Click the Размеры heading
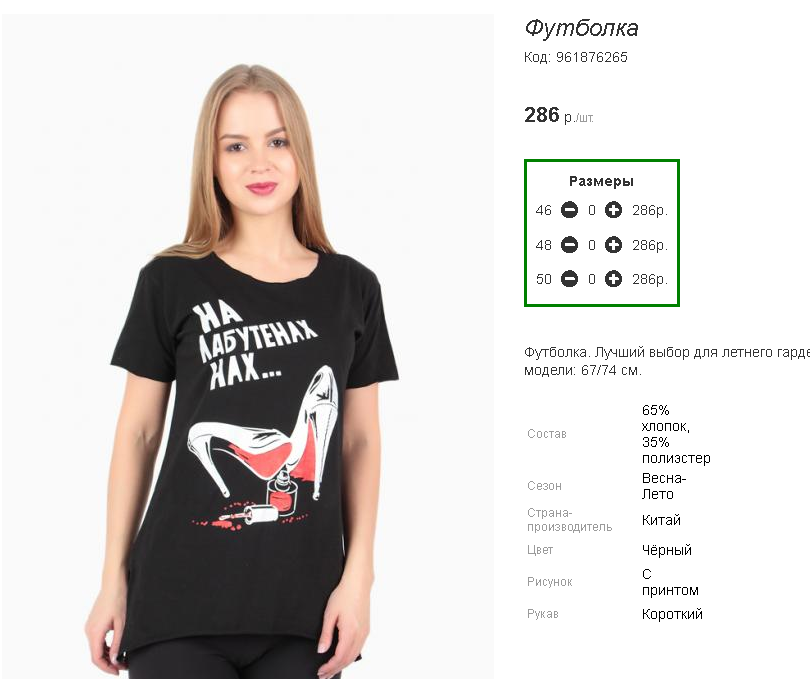 coord(601,181)
